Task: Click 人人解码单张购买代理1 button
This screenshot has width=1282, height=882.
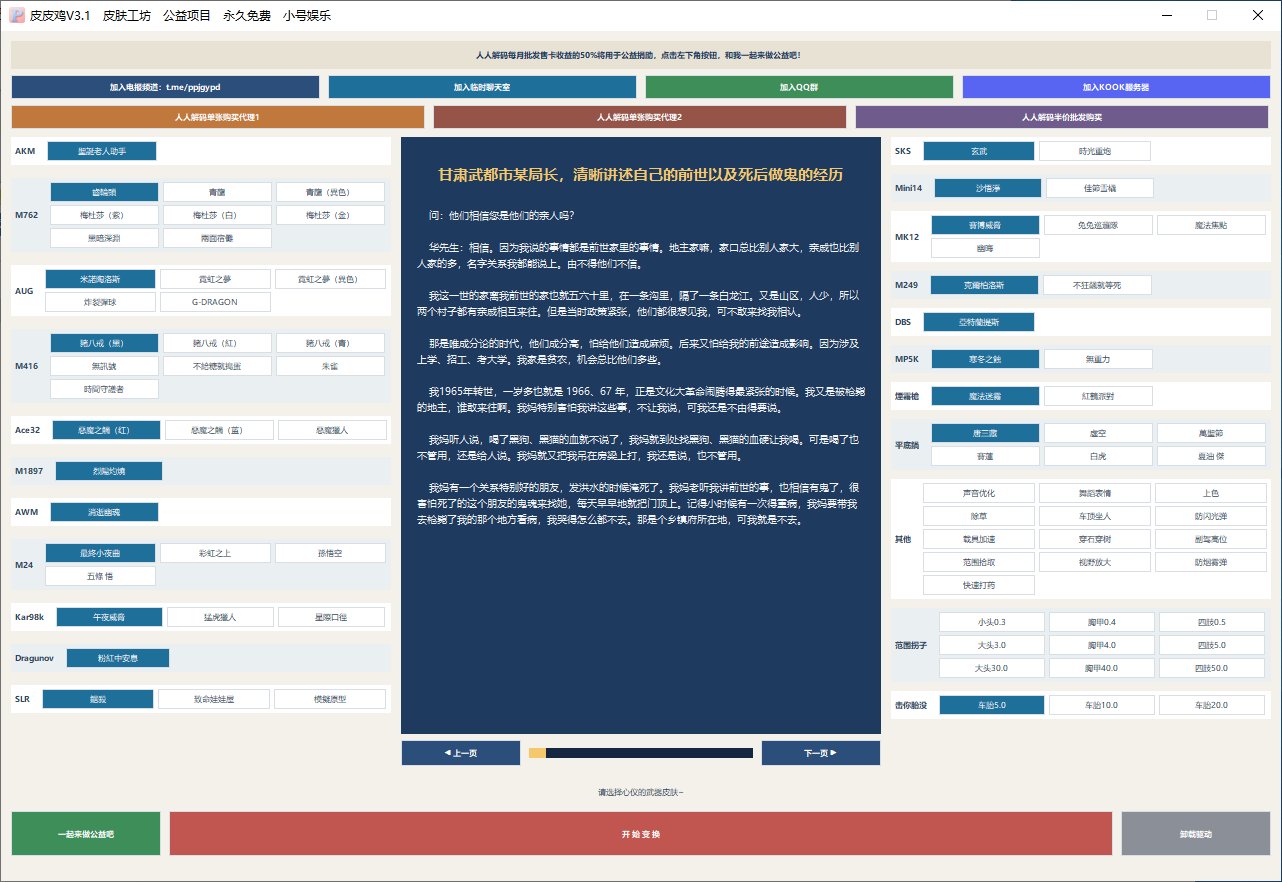Action: (x=218, y=117)
